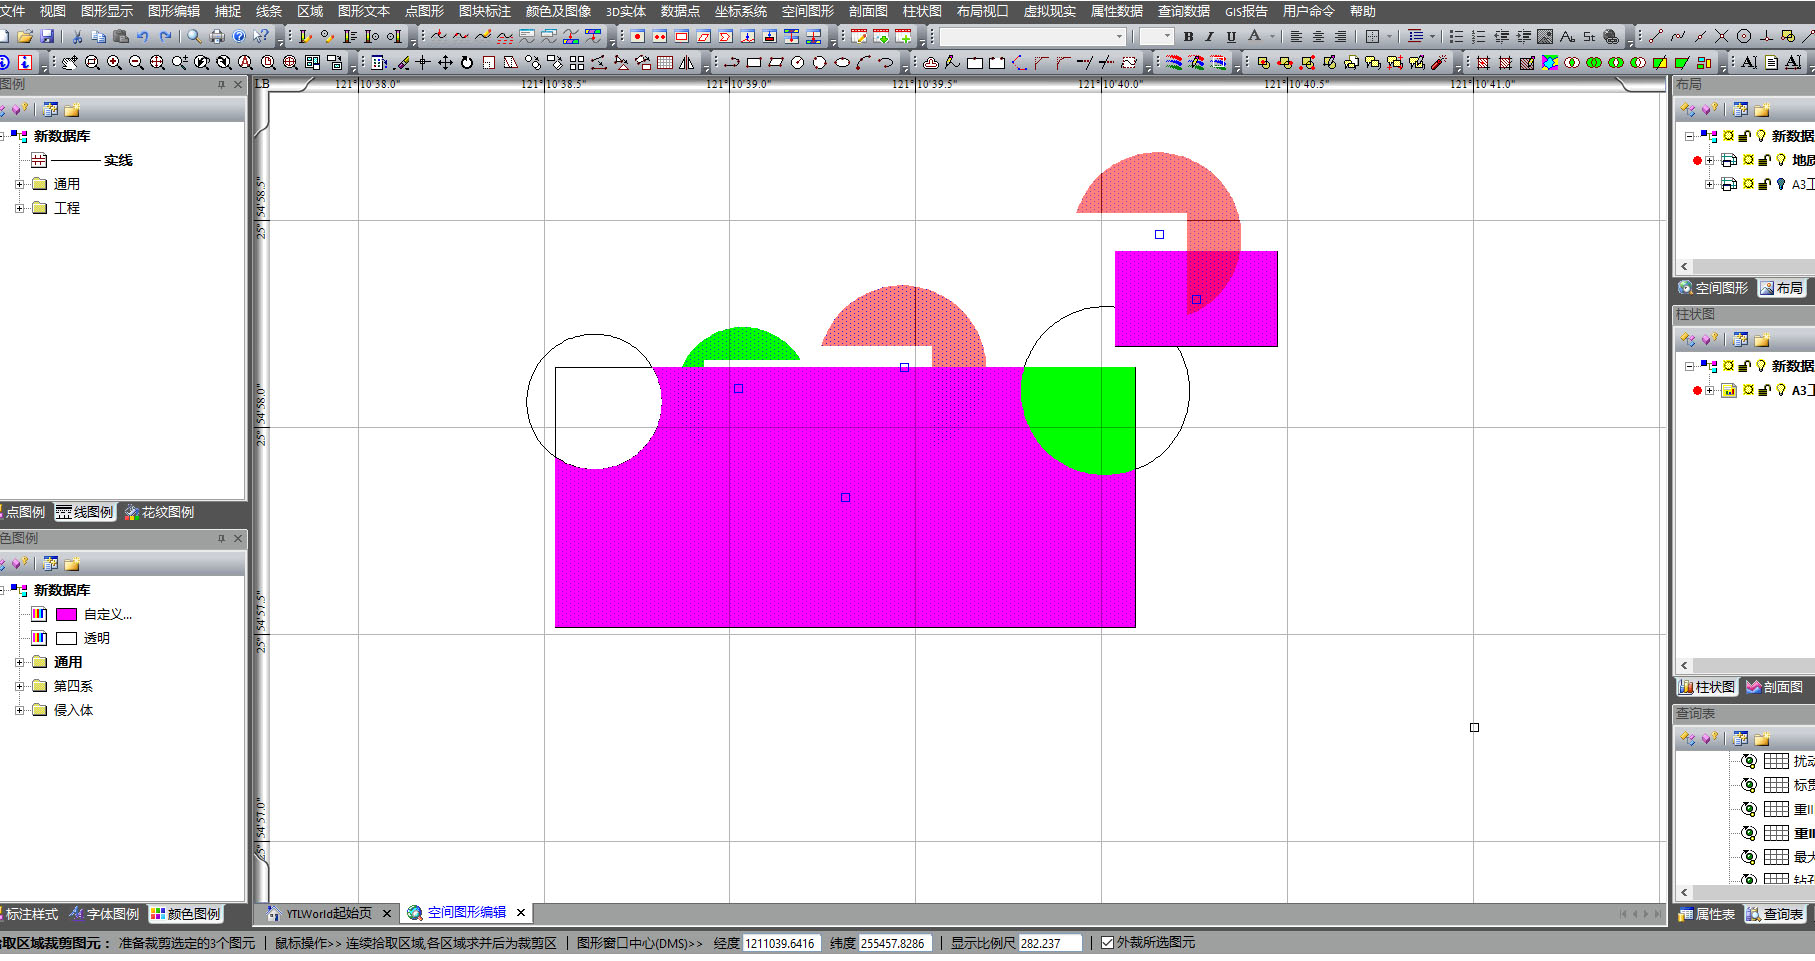This screenshot has width=1815, height=961.
Task: Switch to 字体图例 tab at bottom left
Action: (104, 914)
